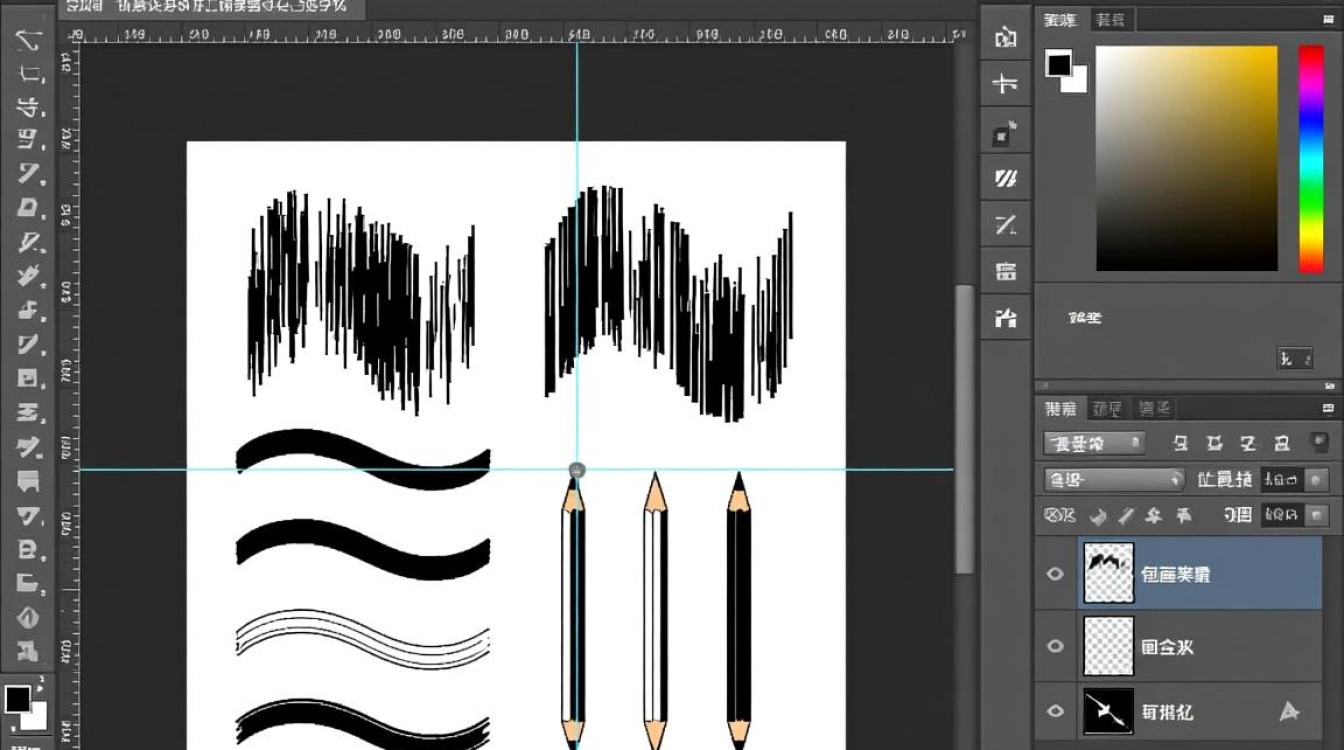
Task: Click the rainbow hue strip in Color panel
Action: point(1311,158)
